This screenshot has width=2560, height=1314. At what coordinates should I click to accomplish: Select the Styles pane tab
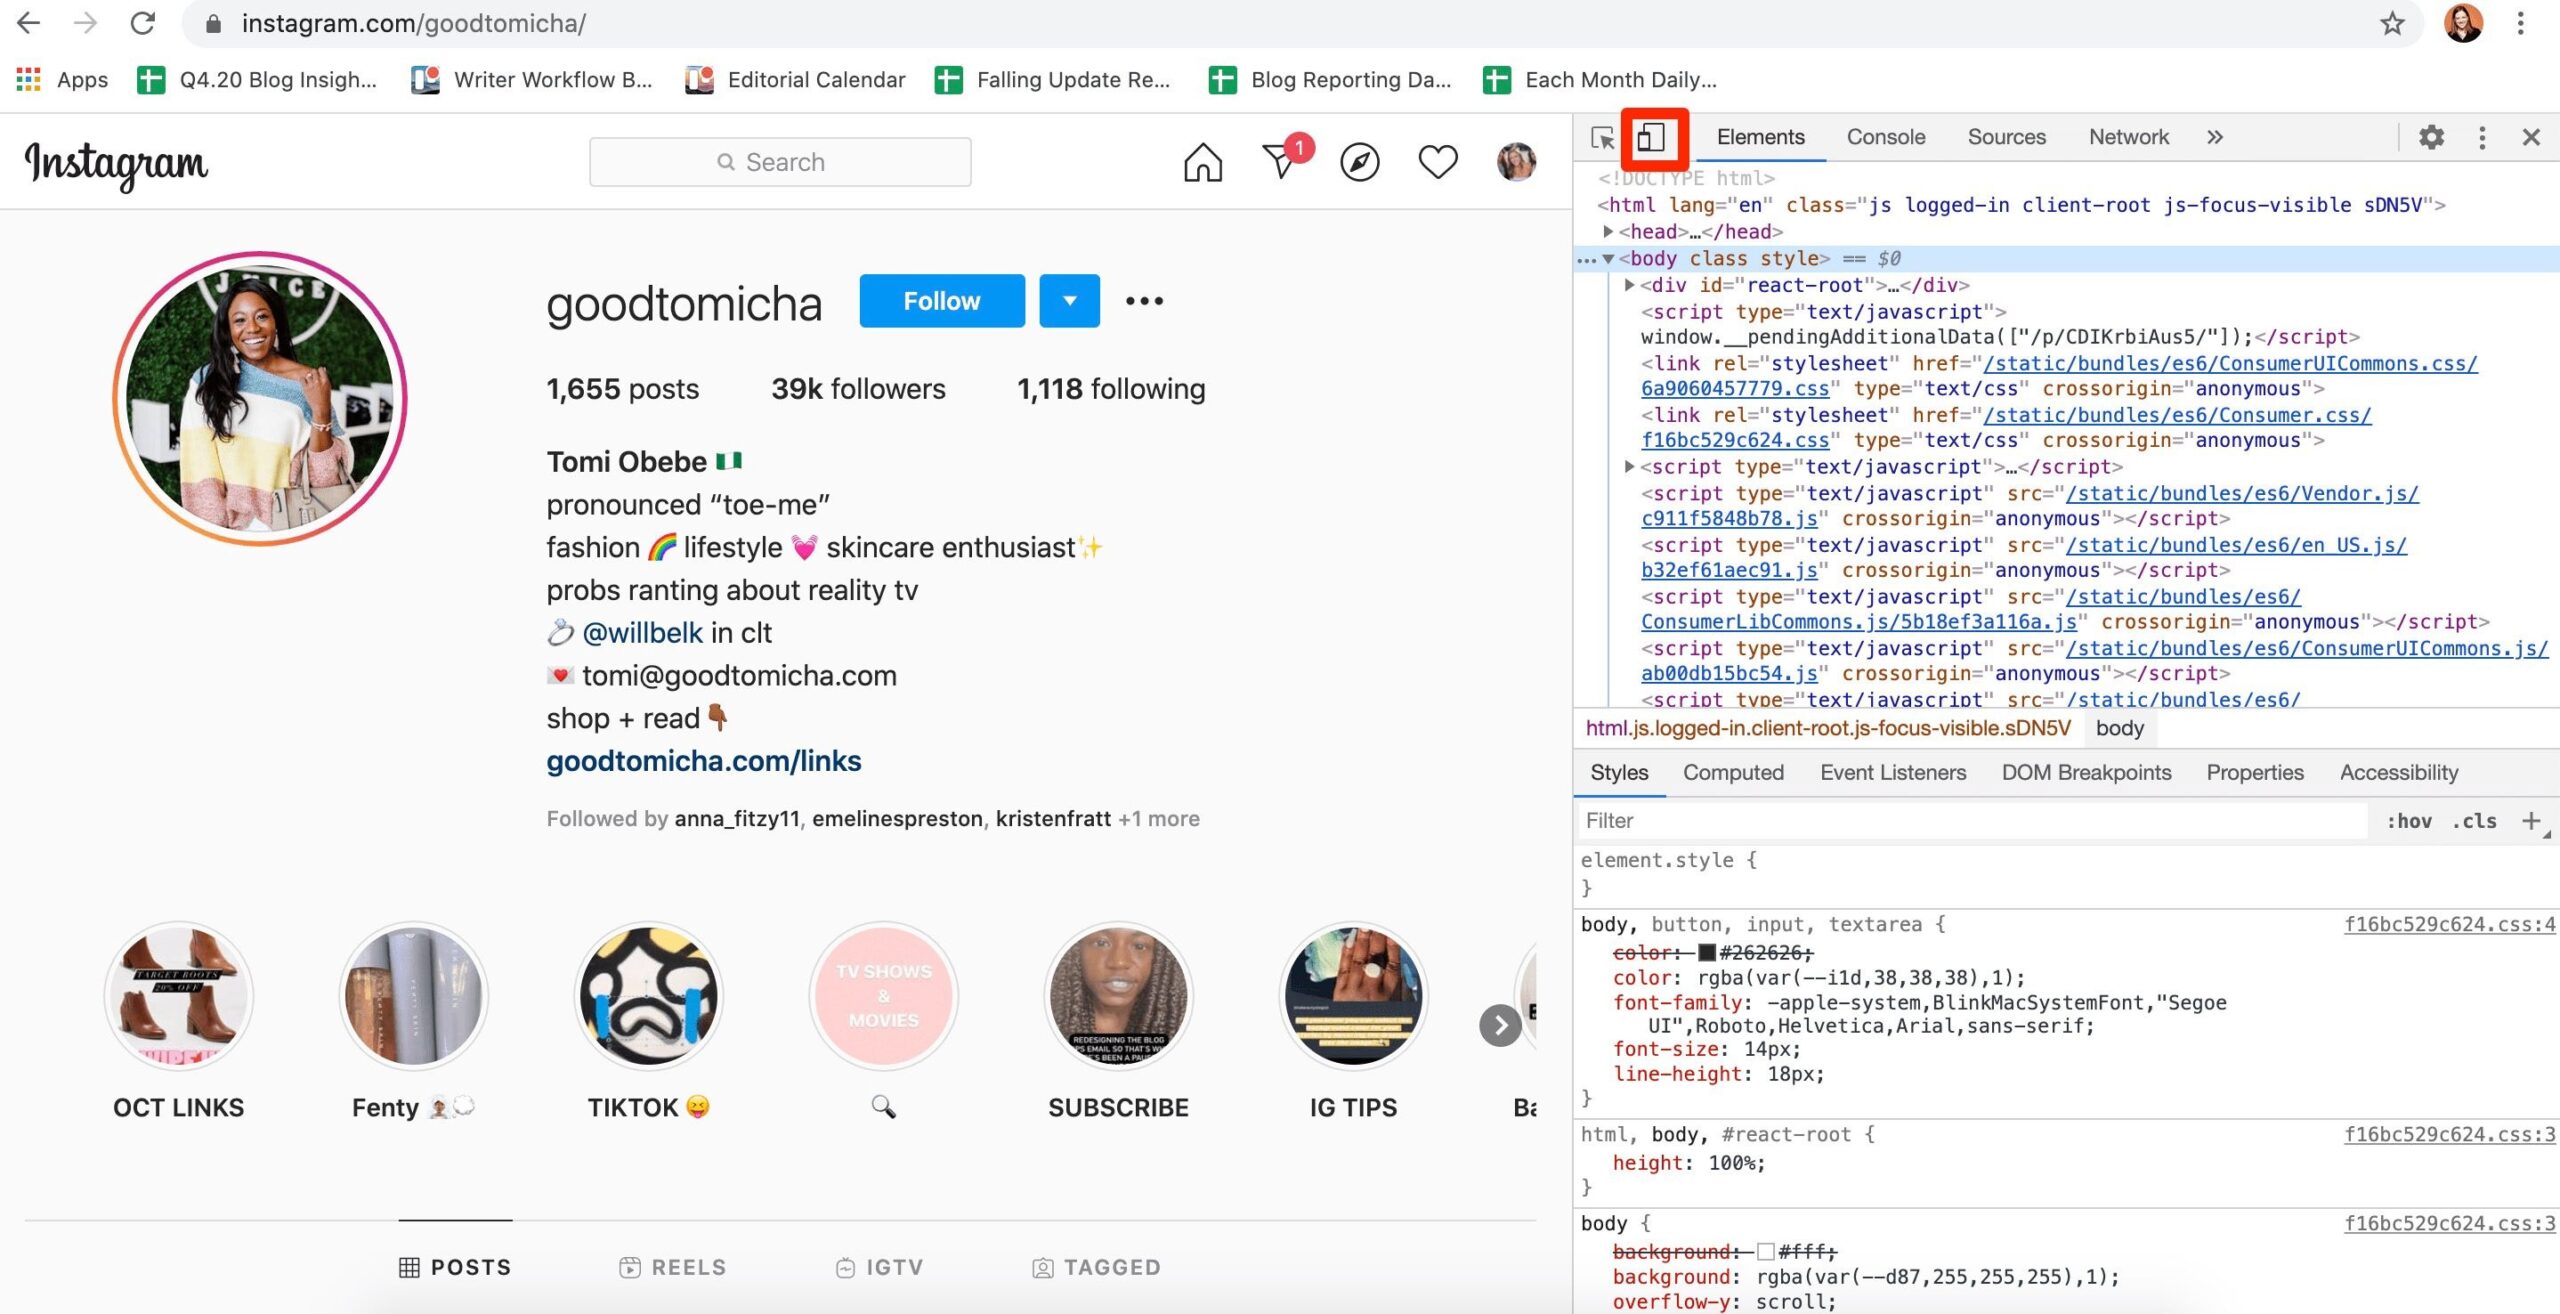tap(1619, 773)
